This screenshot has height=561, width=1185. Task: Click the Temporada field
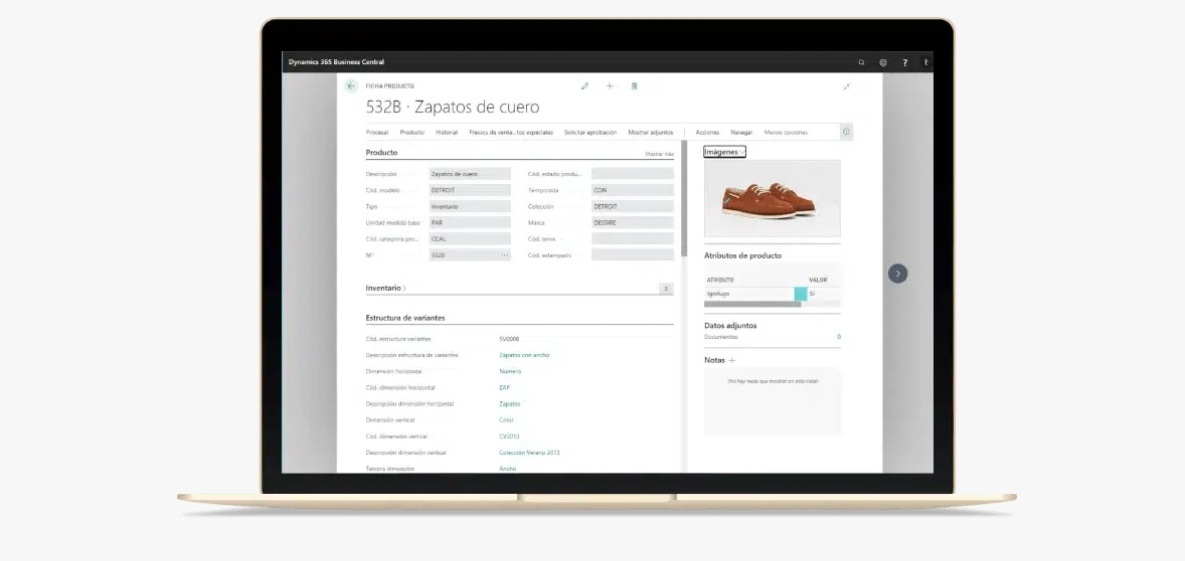point(633,191)
